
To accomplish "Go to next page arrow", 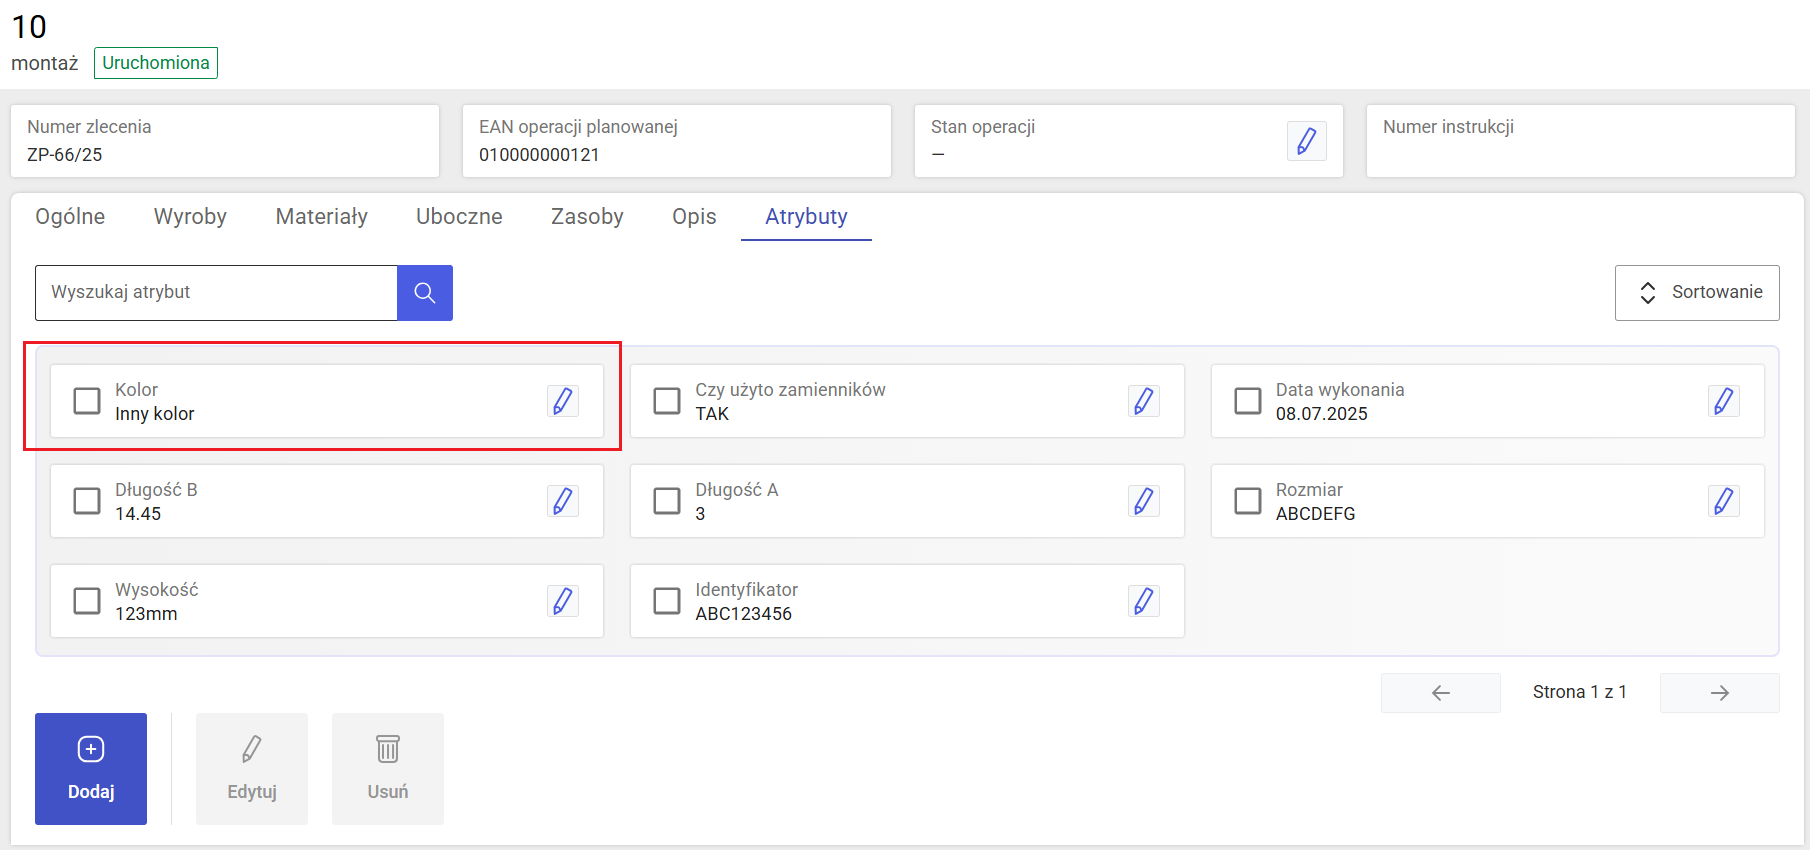I will click(1719, 693).
